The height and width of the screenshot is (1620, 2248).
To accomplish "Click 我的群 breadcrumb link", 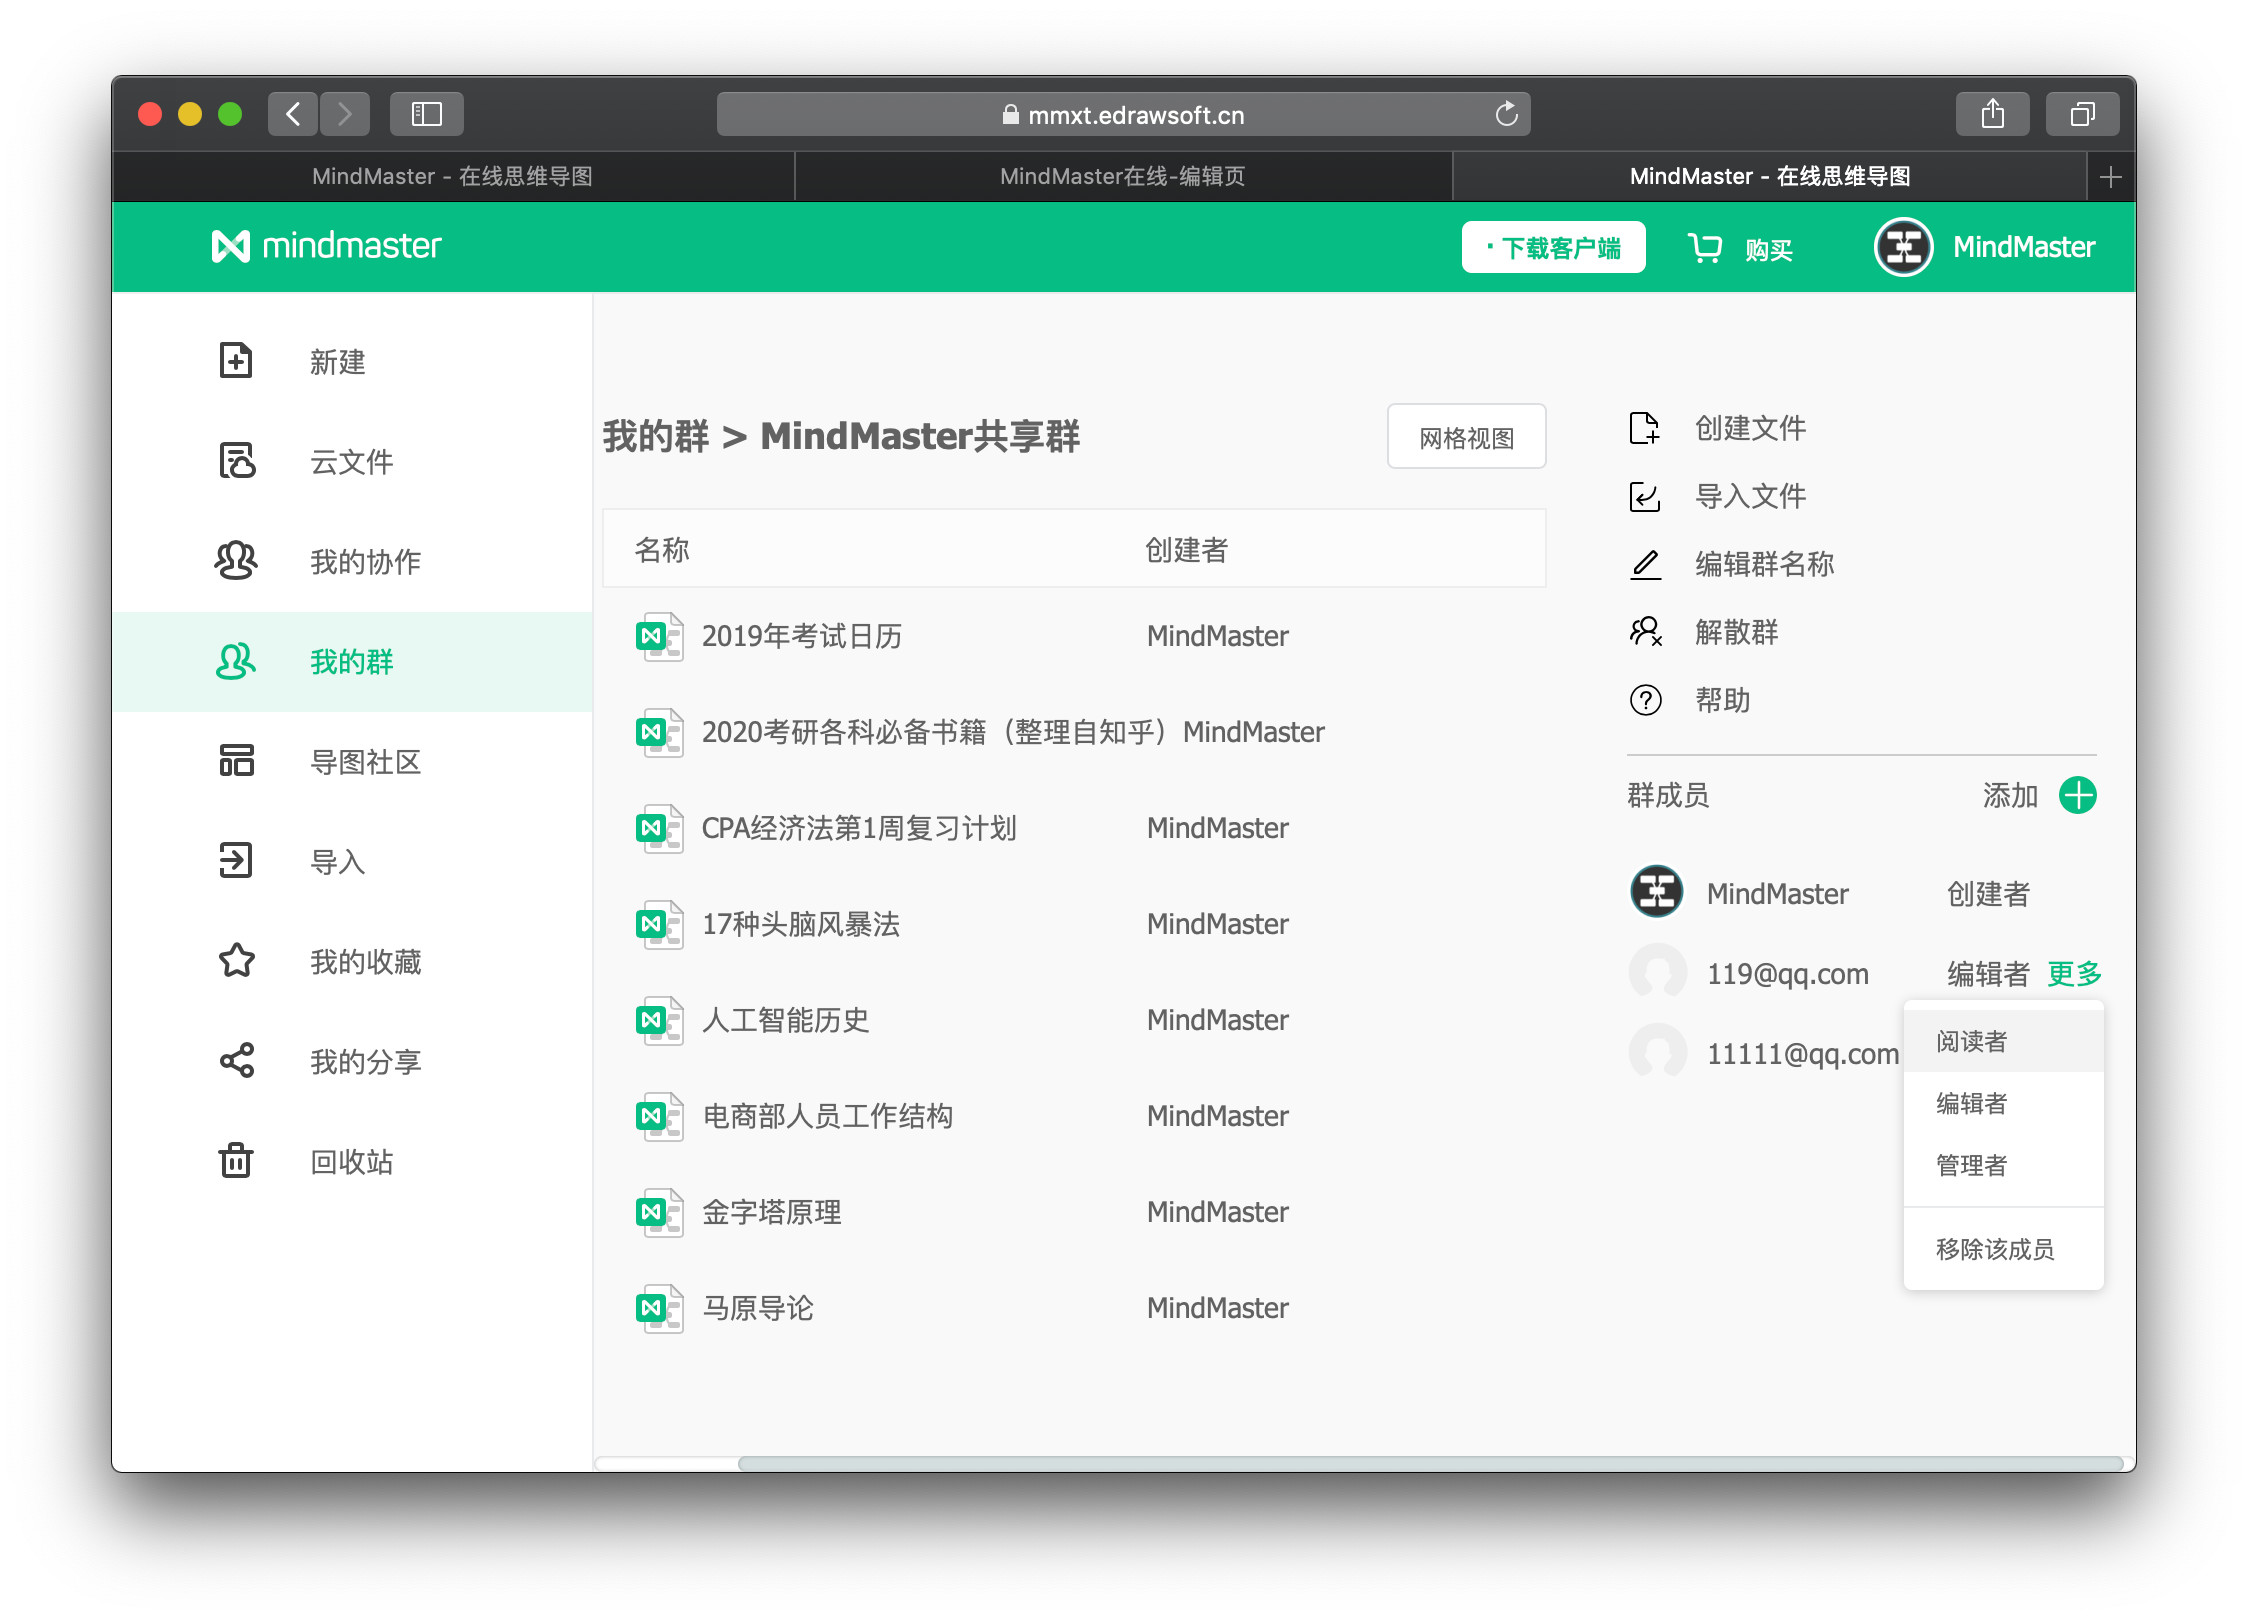I will 656,436.
